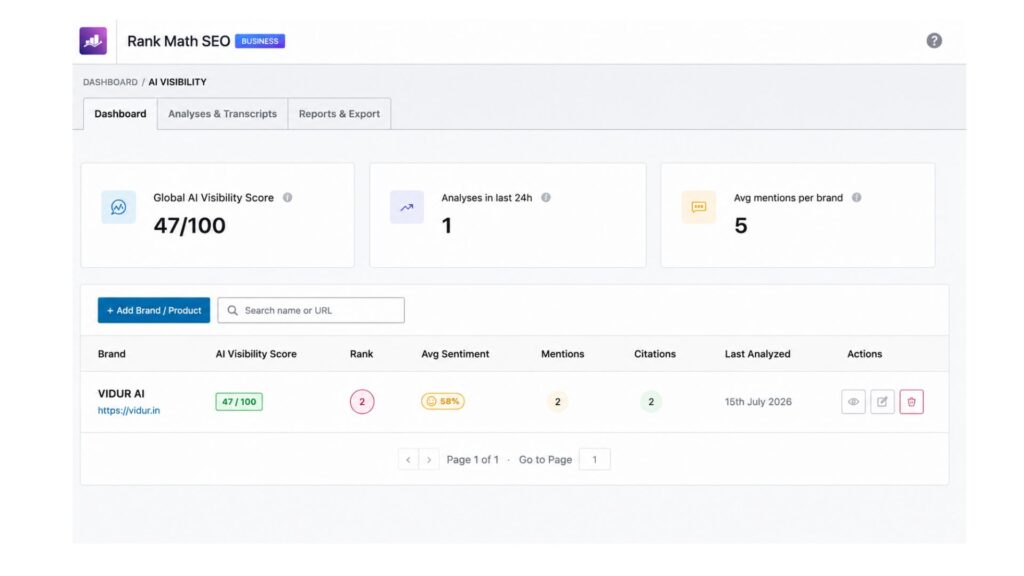Click the Rank Math purple logo icon

coord(93,40)
